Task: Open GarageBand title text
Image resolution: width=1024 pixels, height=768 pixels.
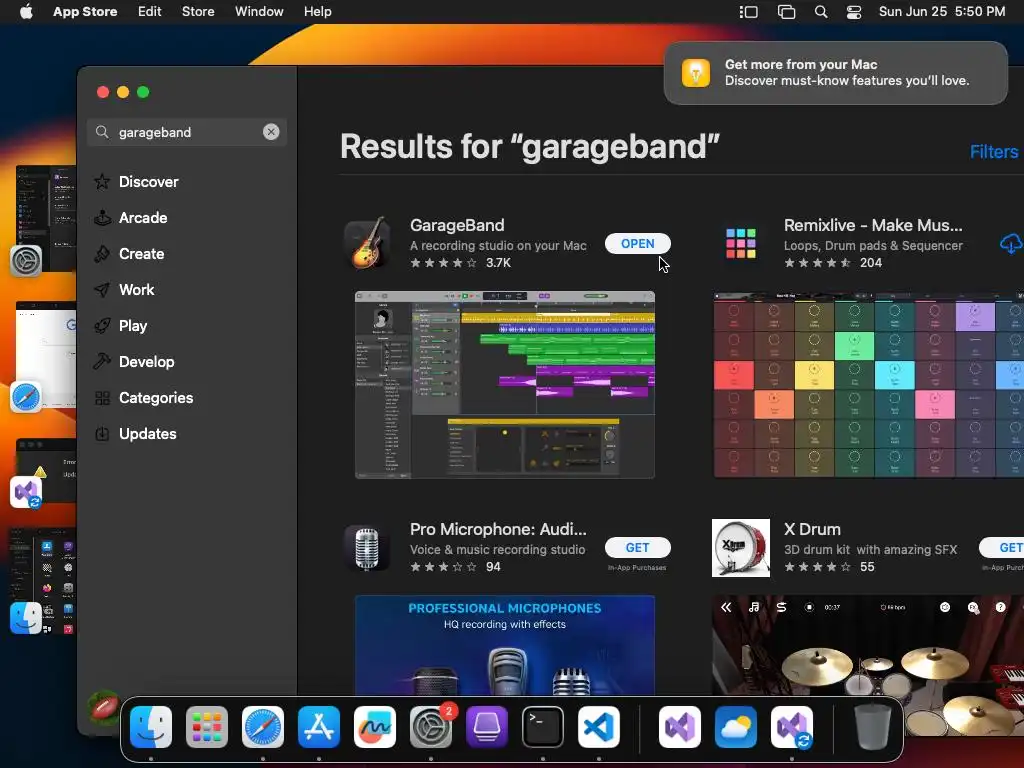Action: [x=457, y=225]
